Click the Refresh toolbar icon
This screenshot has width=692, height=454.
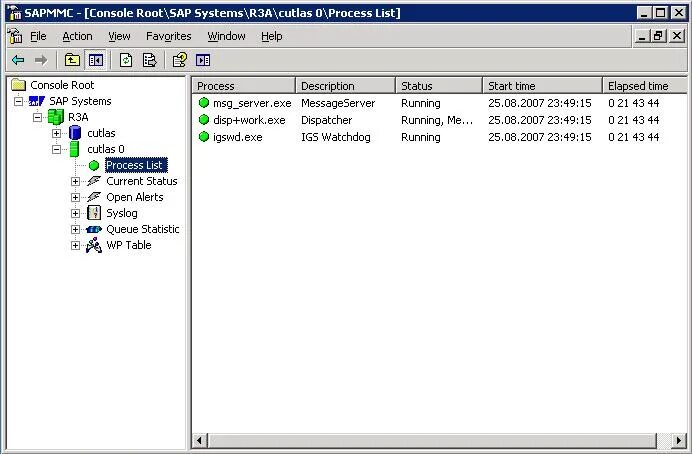126,60
